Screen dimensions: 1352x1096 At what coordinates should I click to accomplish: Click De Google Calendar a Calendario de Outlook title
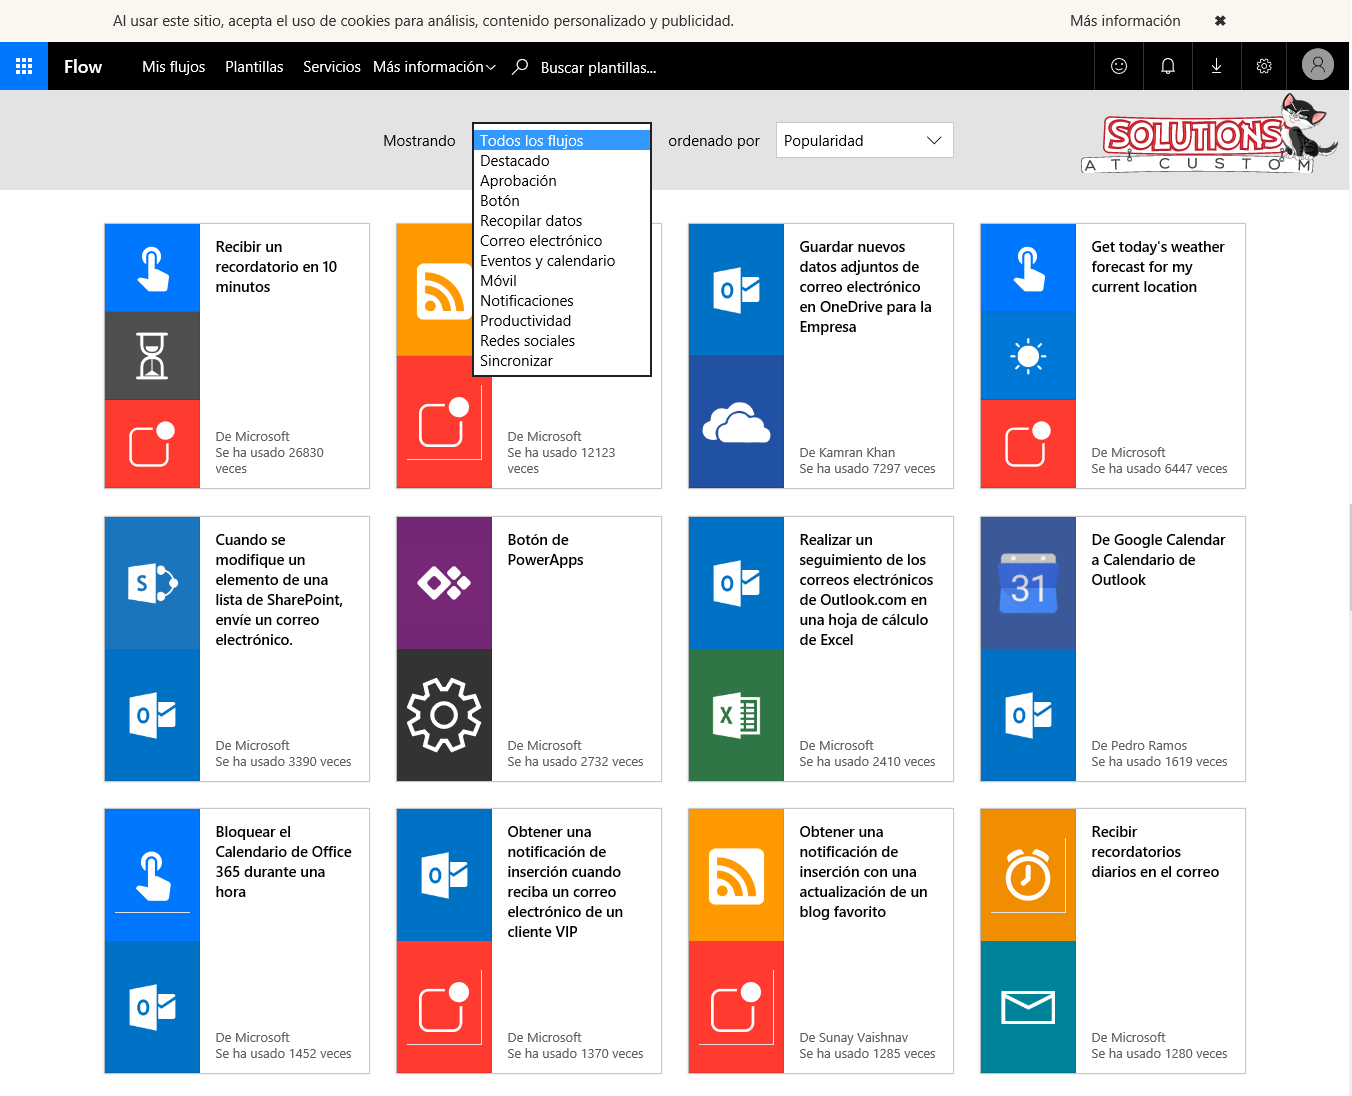point(1158,560)
